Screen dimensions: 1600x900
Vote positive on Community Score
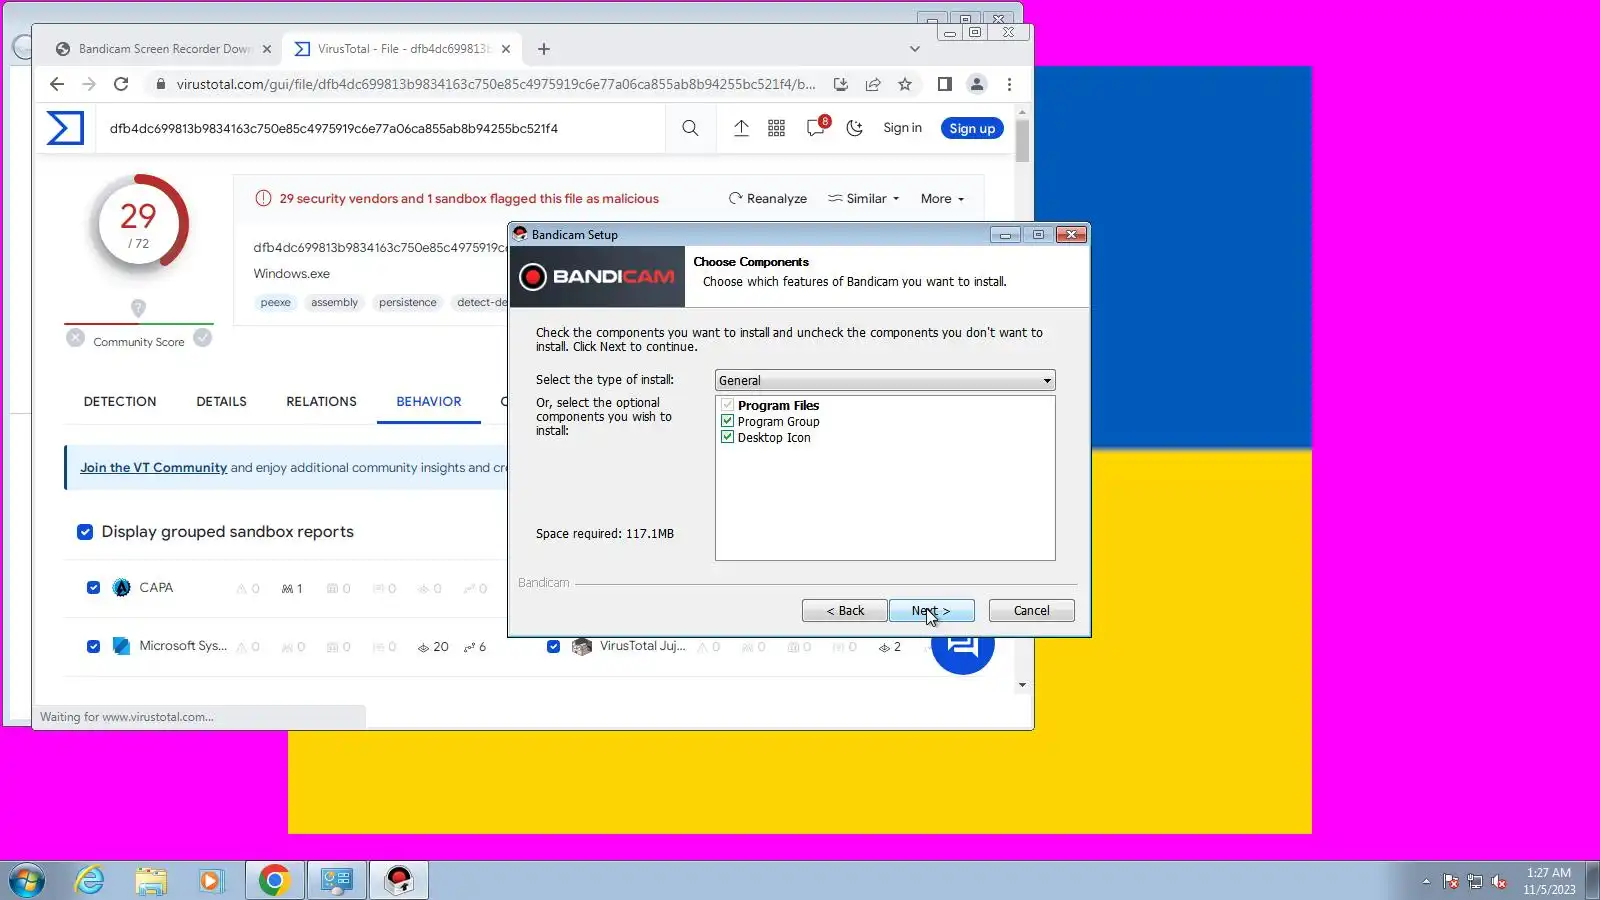click(x=203, y=338)
